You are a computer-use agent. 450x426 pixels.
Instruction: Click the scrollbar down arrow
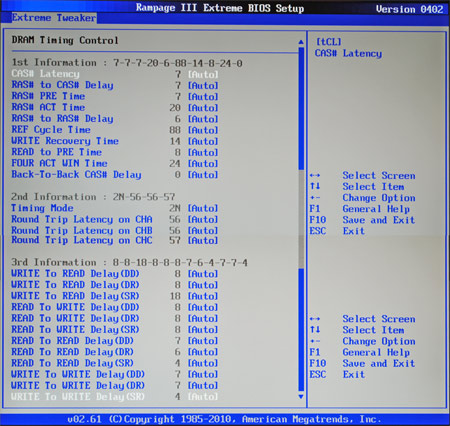pos(301,397)
